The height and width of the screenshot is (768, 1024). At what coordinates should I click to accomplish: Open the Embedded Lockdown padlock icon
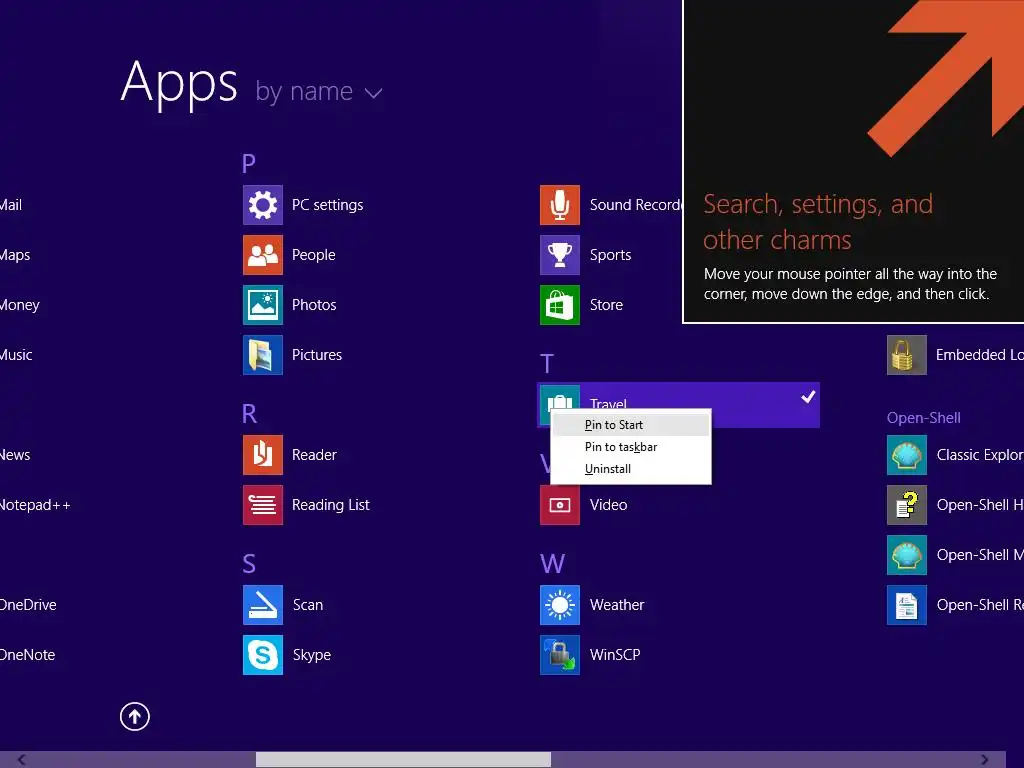(x=906, y=355)
